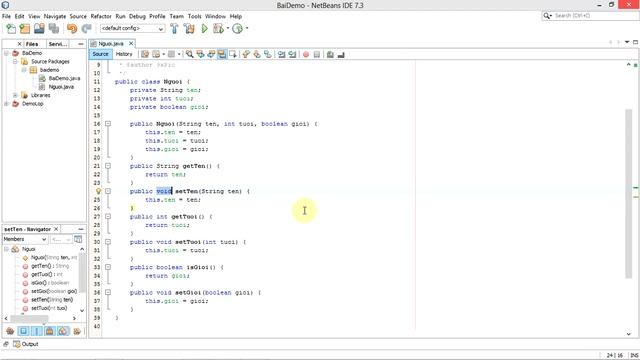Click the Search (Ctrl+I) field
This screenshot has height=360, width=640.
(x=590, y=16)
